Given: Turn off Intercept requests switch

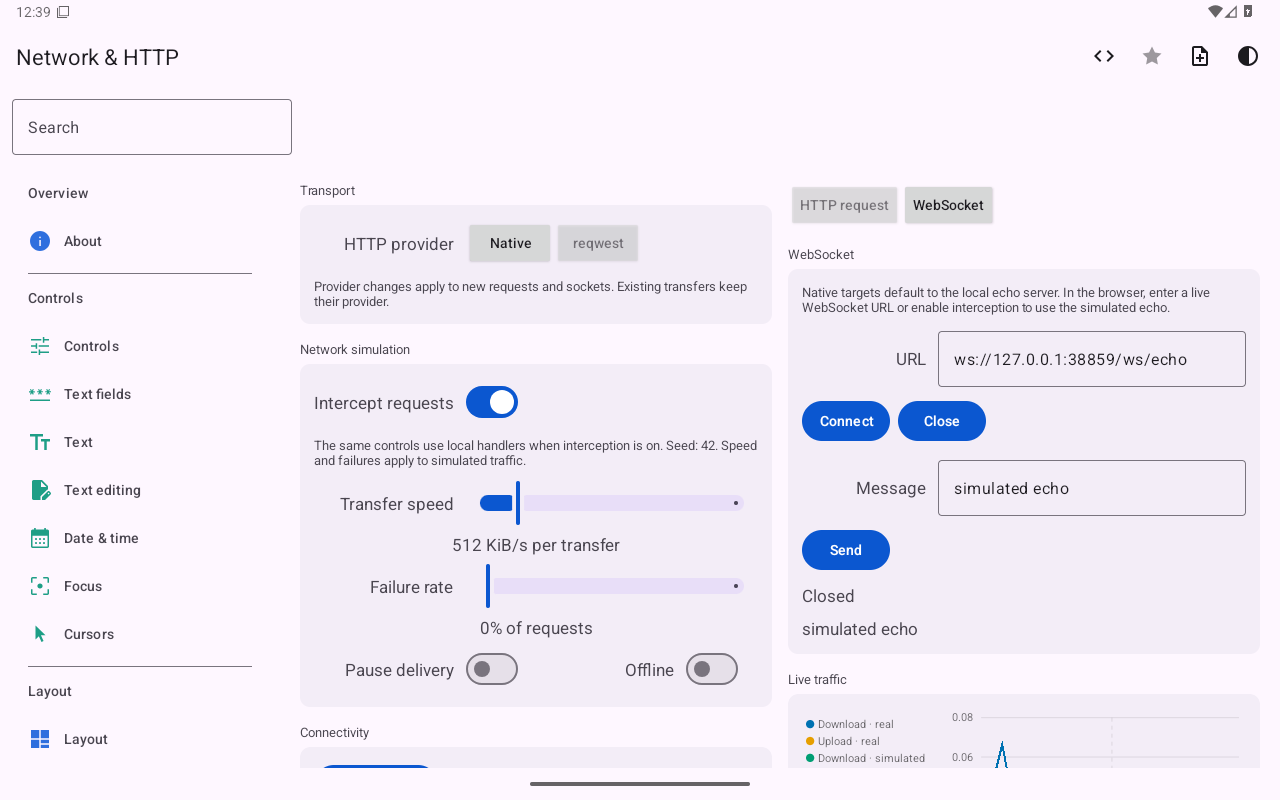Looking at the screenshot, I should [492, 403].
